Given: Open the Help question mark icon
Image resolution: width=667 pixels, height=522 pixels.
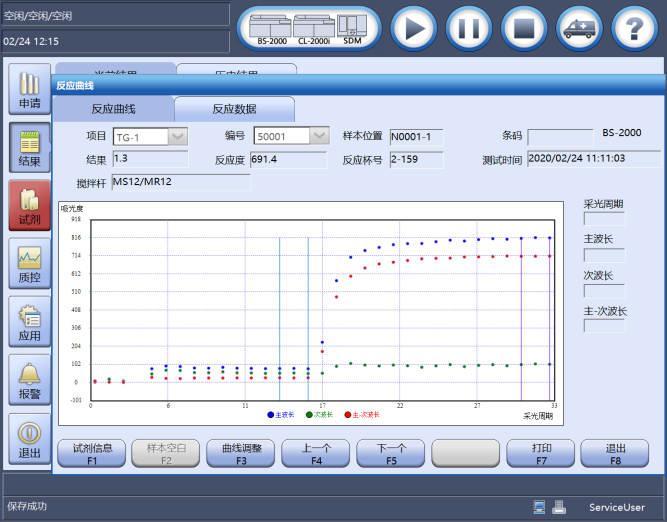Looking at the screenshot, I should [x=635, y=29].
